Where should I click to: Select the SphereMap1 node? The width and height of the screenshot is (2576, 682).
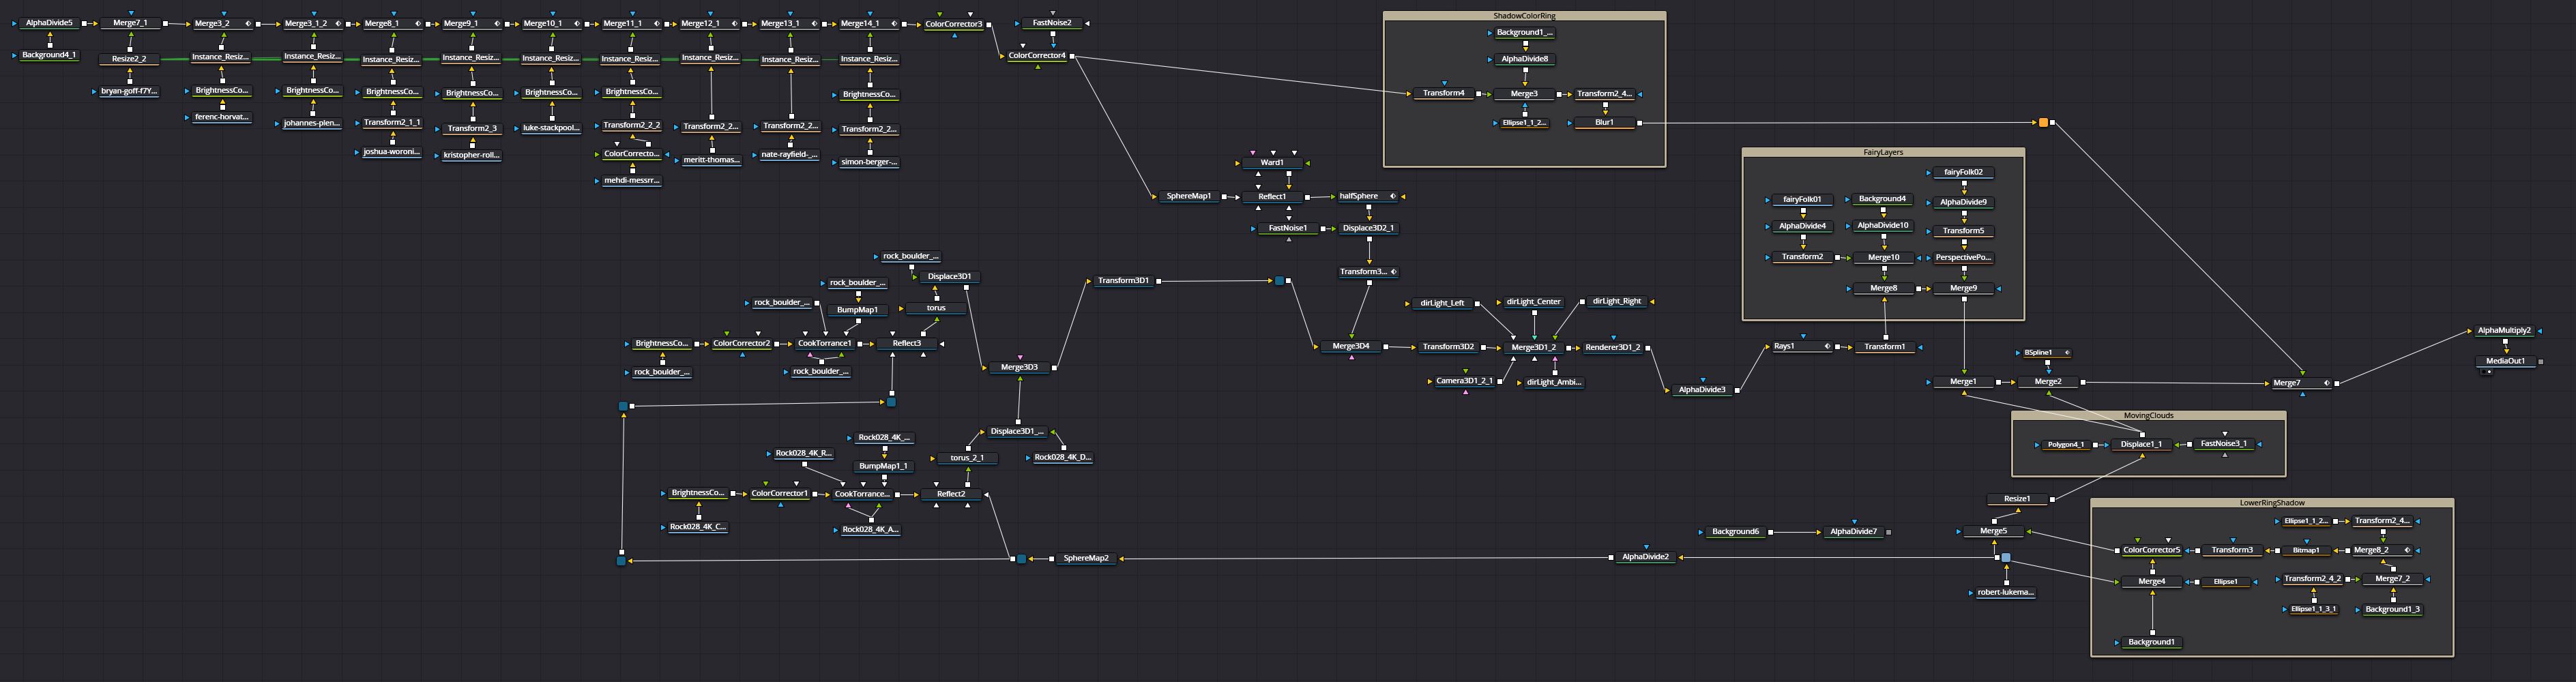1189,196
